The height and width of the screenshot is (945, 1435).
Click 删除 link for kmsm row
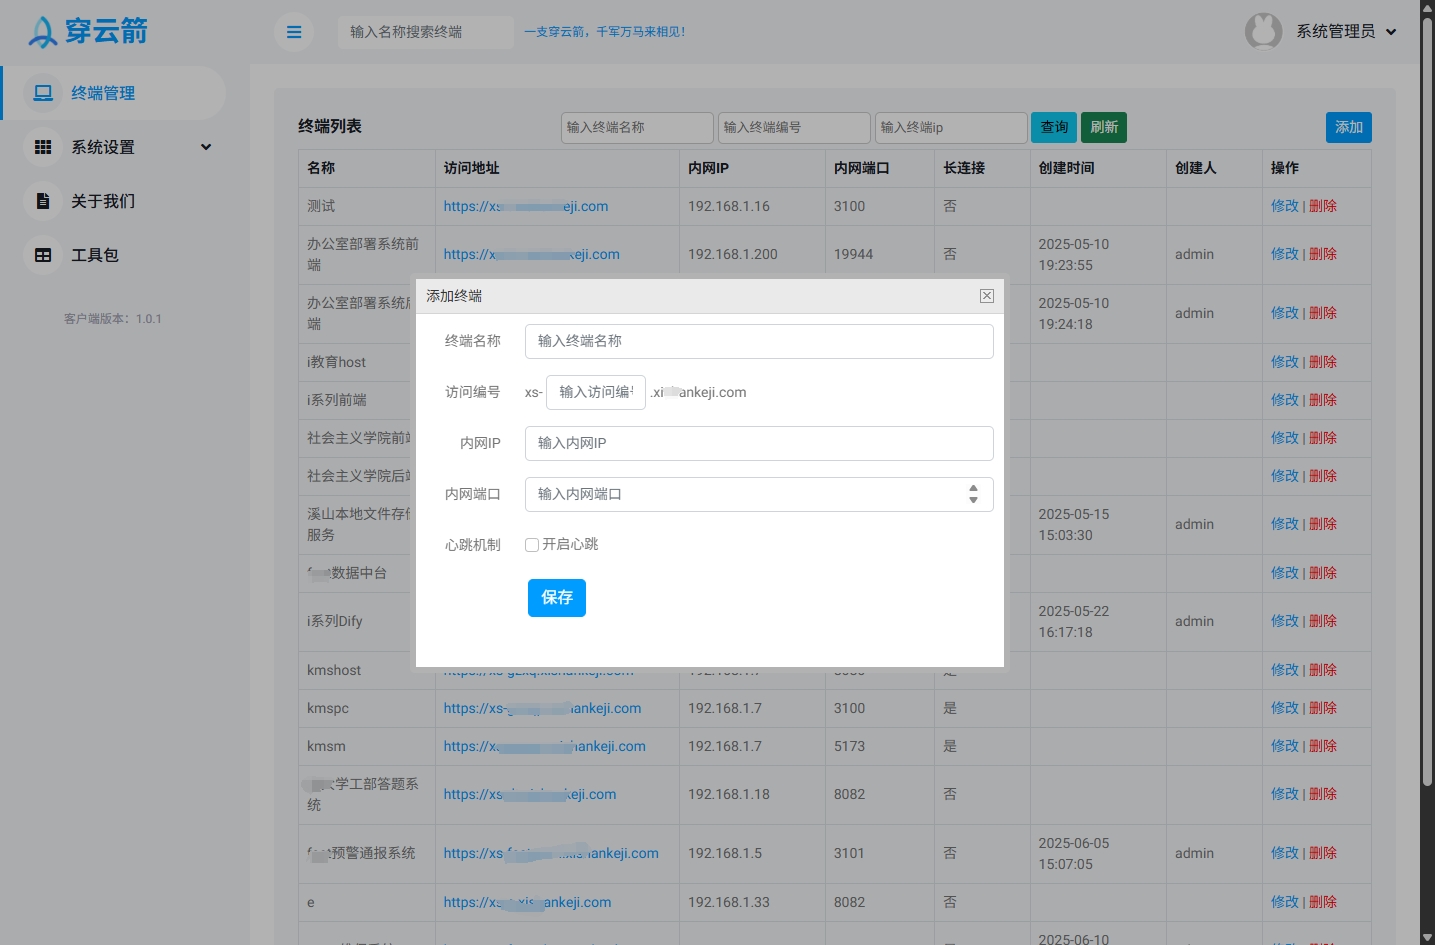click(x=1323, y=746)
